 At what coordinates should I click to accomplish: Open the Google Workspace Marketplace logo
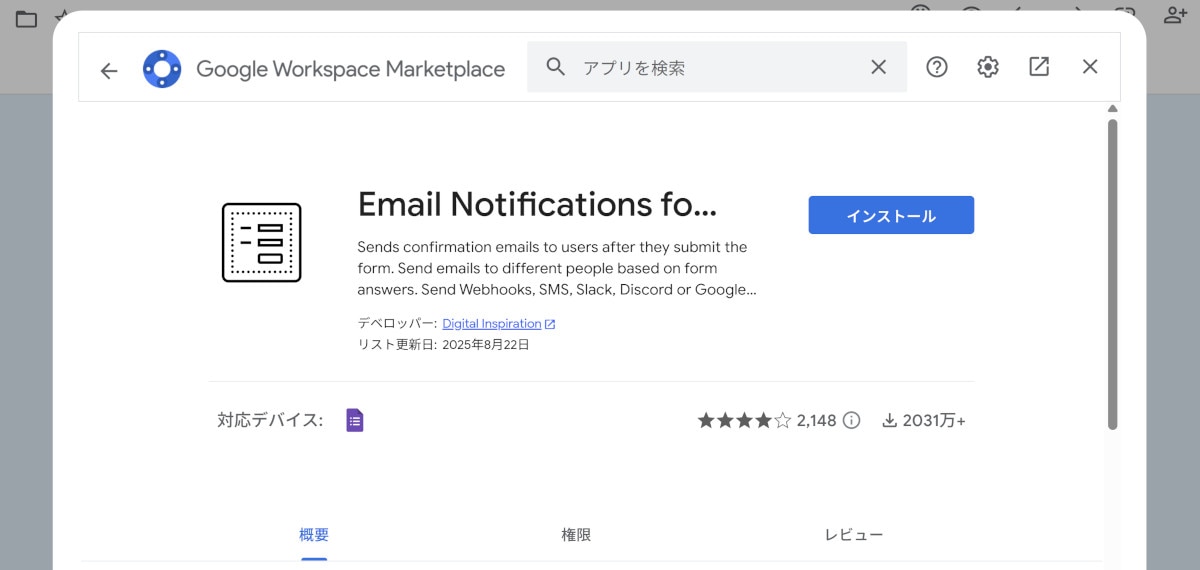pos(162,69)
